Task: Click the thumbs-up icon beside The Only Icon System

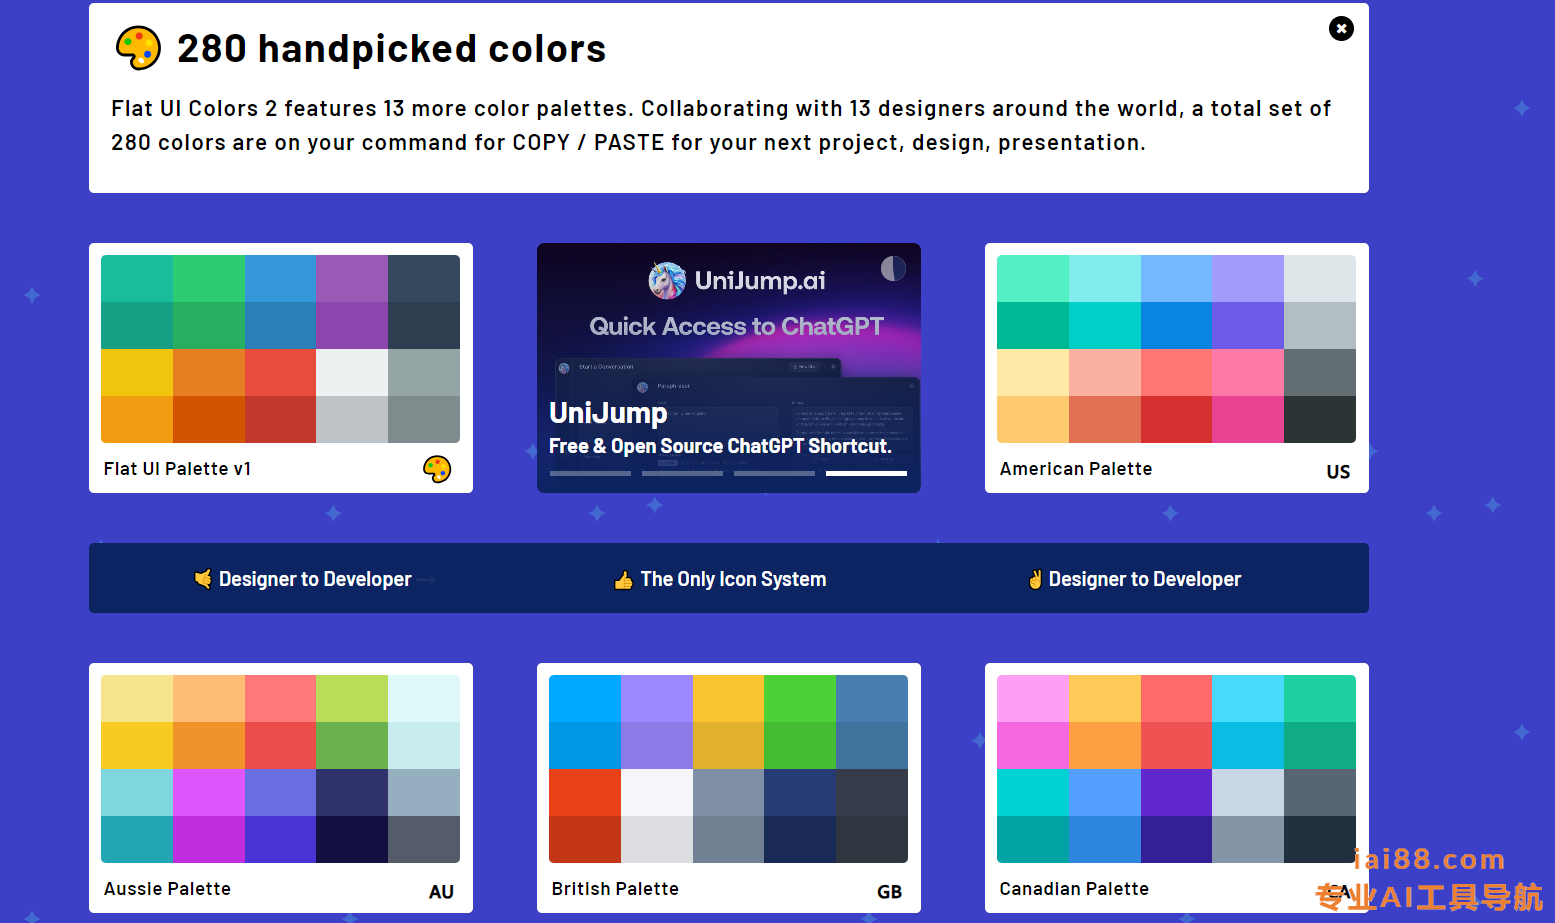Action: [x=623, y=580]
